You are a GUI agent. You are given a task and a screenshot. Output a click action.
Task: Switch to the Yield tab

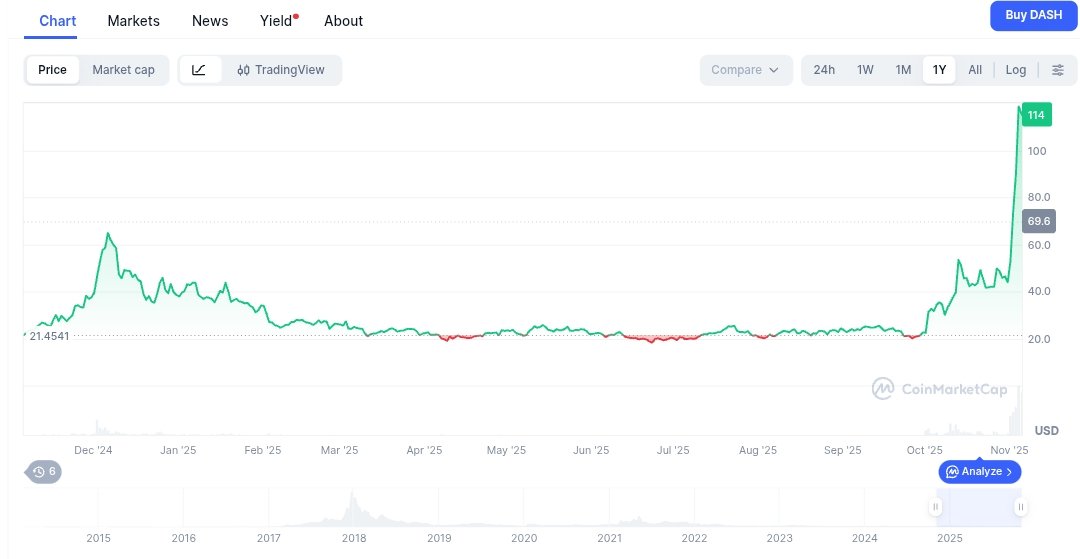pyautogui.click(x=276, y=20)
